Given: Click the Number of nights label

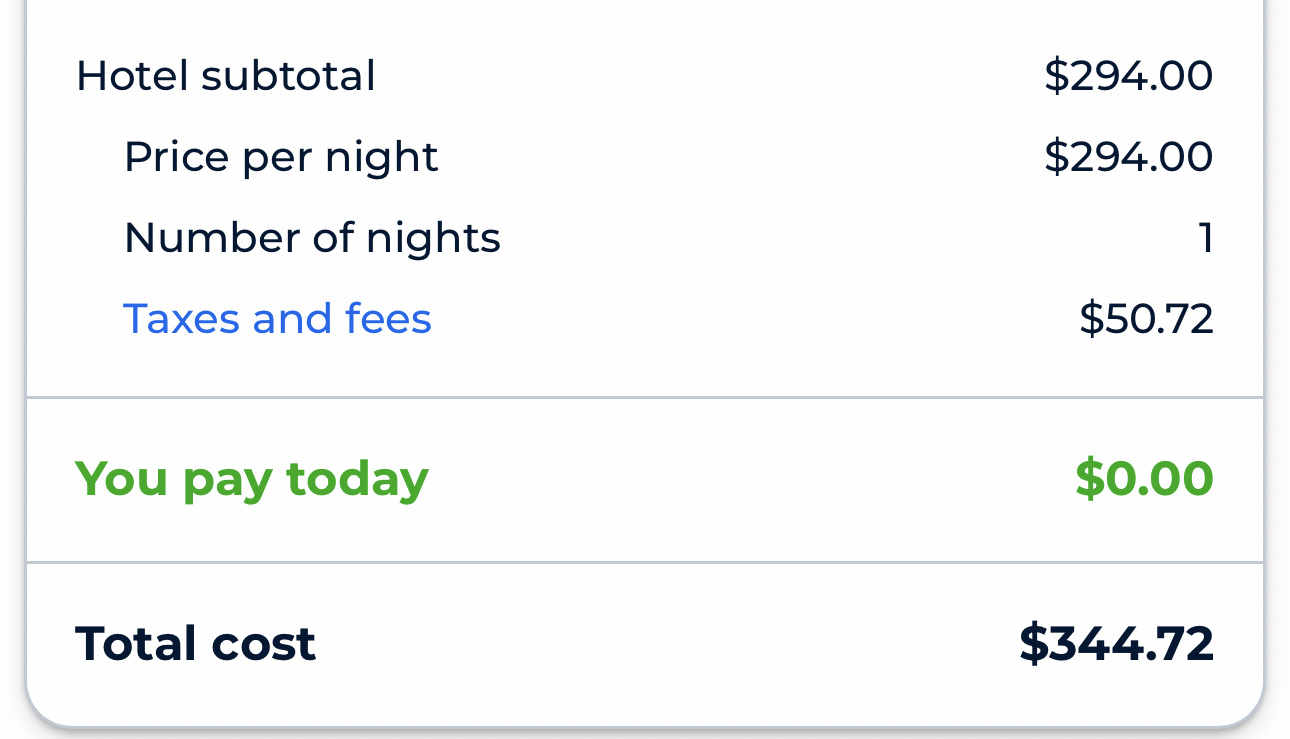Looking at the screenshot, I should click(312, 238).
